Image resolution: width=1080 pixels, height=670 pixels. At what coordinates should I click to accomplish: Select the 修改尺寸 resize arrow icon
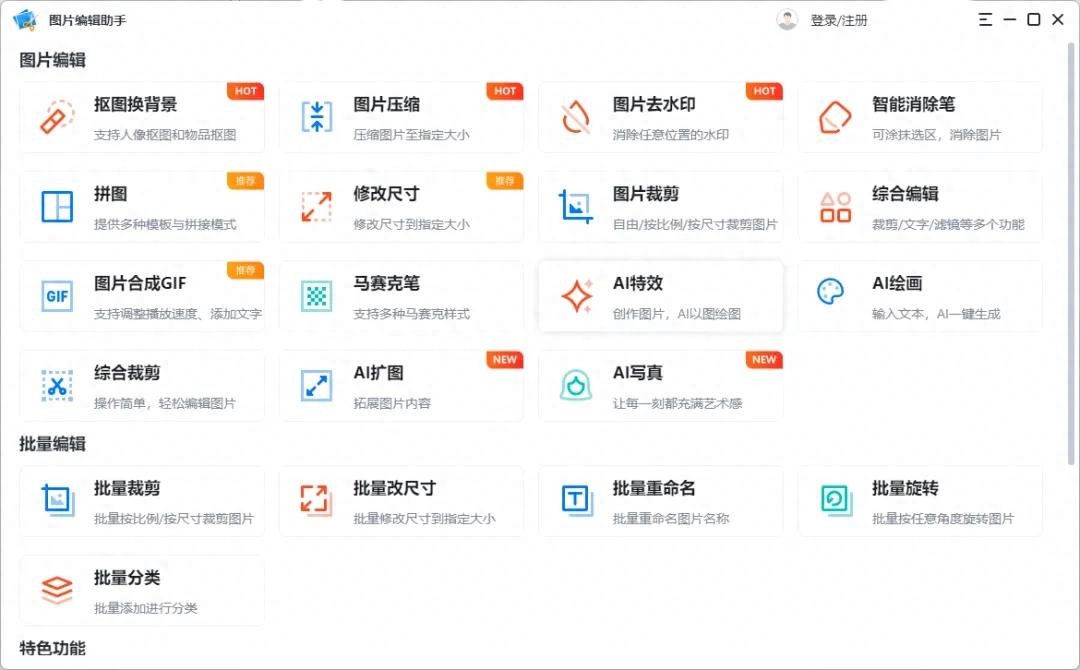tap(317, 207)
